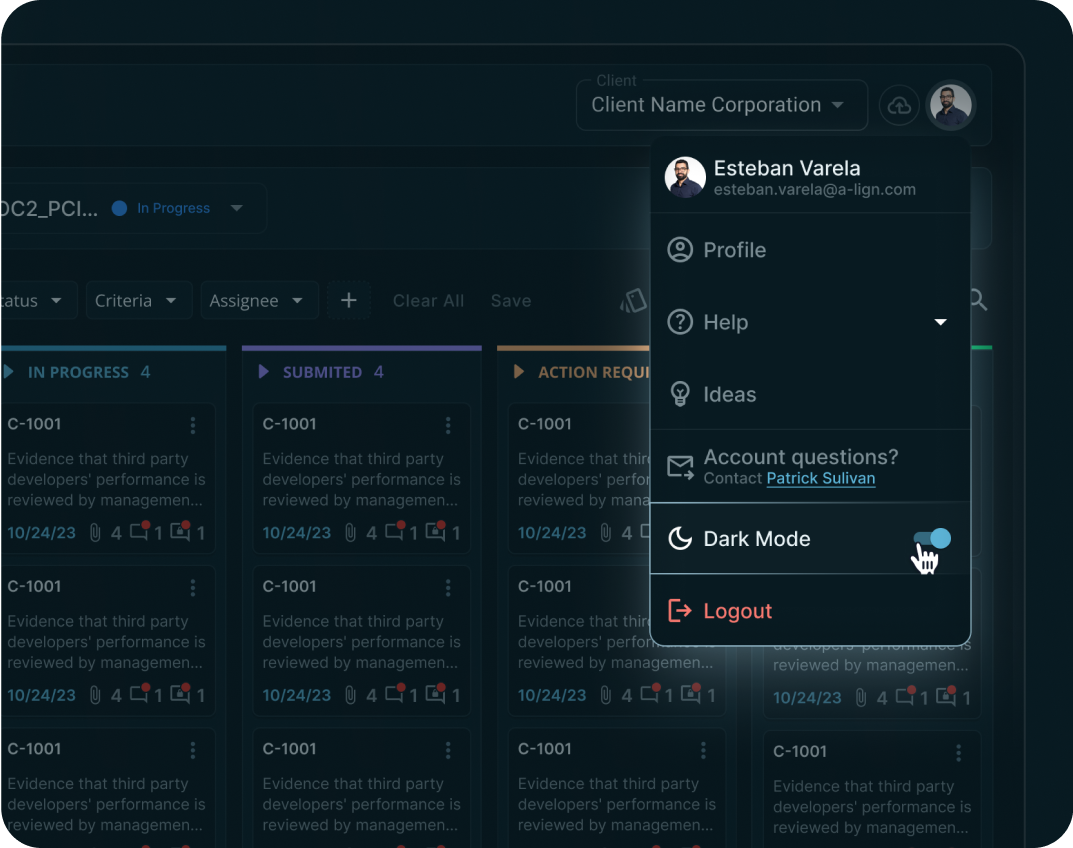
Task: Open kebab menu on third ACTION REQUIRED card
Action: [703, 750]
